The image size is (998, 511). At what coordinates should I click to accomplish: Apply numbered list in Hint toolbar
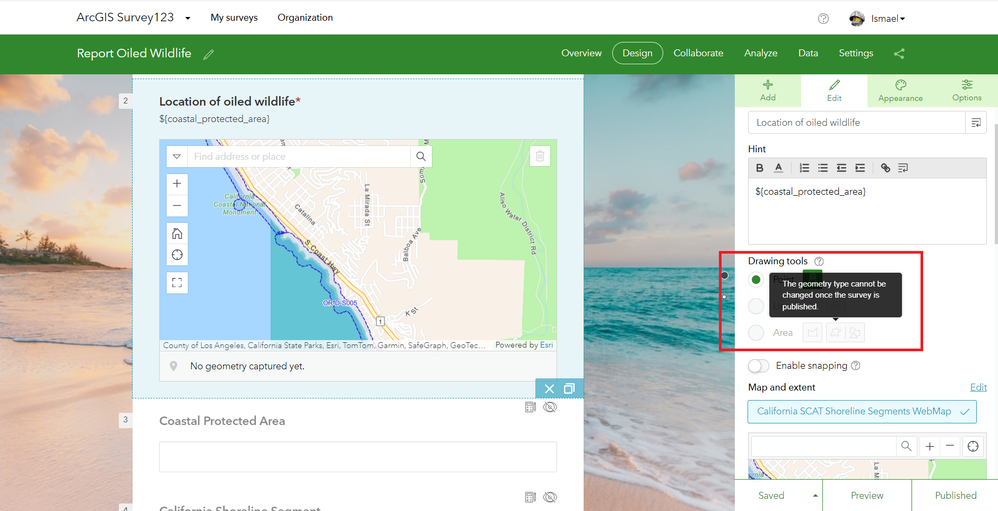pos(805,168)
